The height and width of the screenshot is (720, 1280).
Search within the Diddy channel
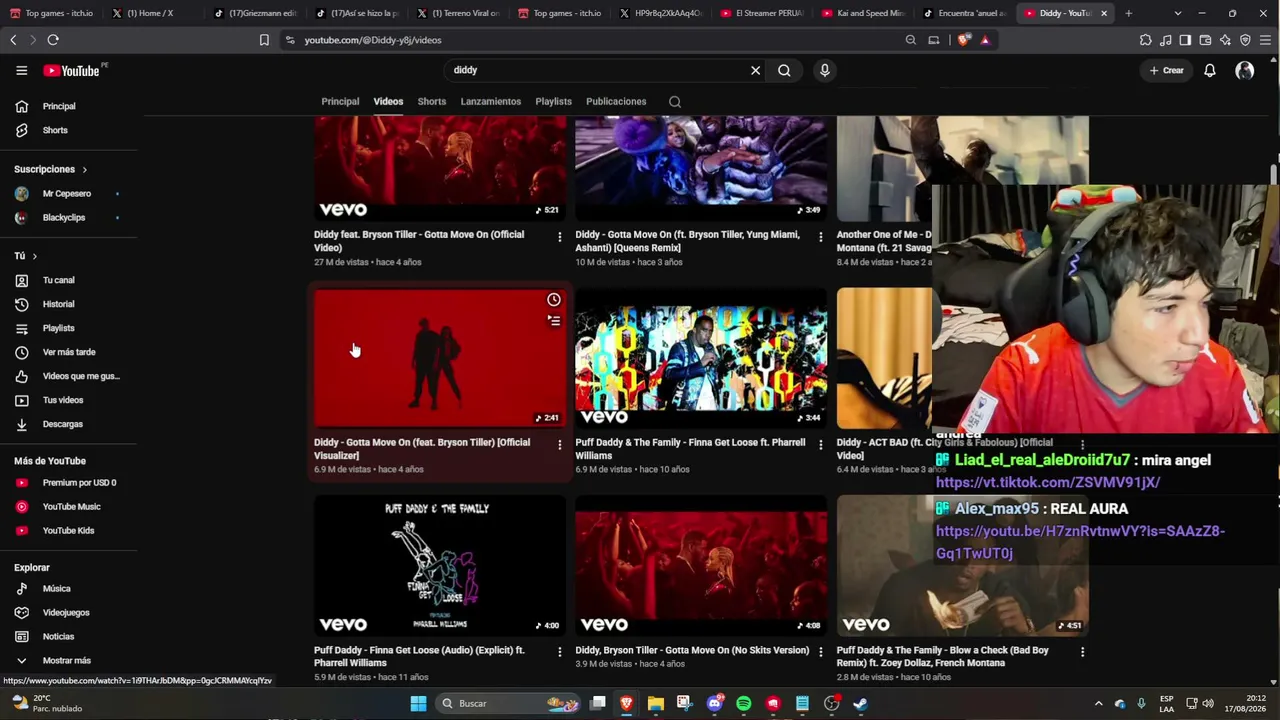coord(675,101)
